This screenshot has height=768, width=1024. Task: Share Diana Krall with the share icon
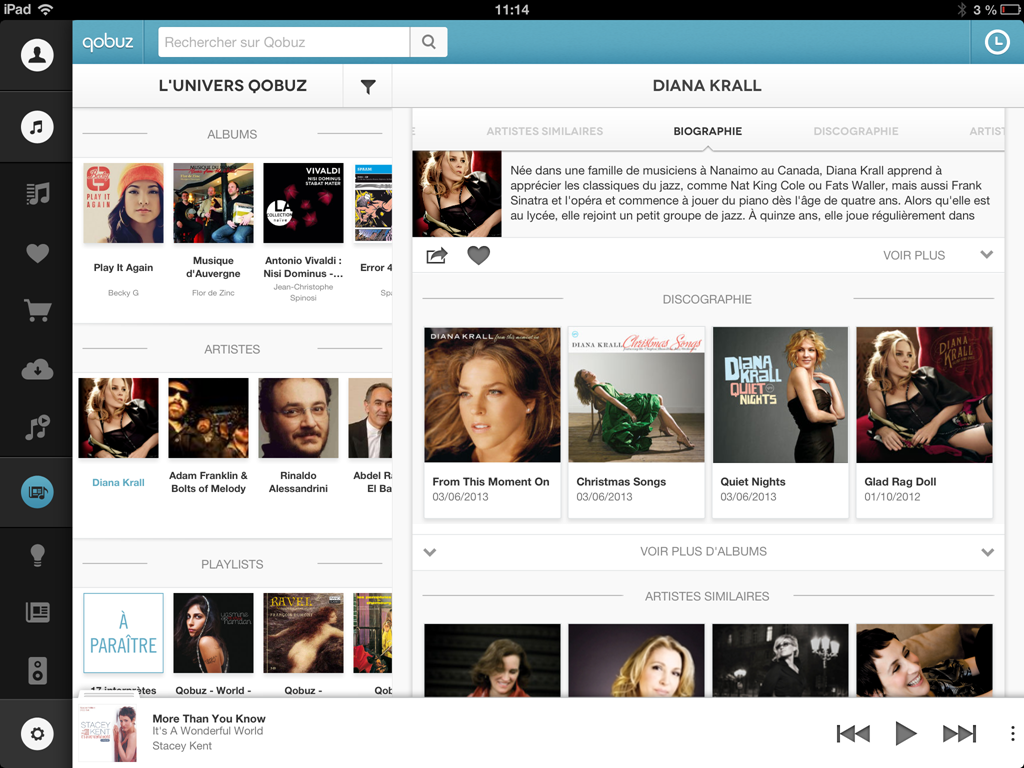[437, 255]
